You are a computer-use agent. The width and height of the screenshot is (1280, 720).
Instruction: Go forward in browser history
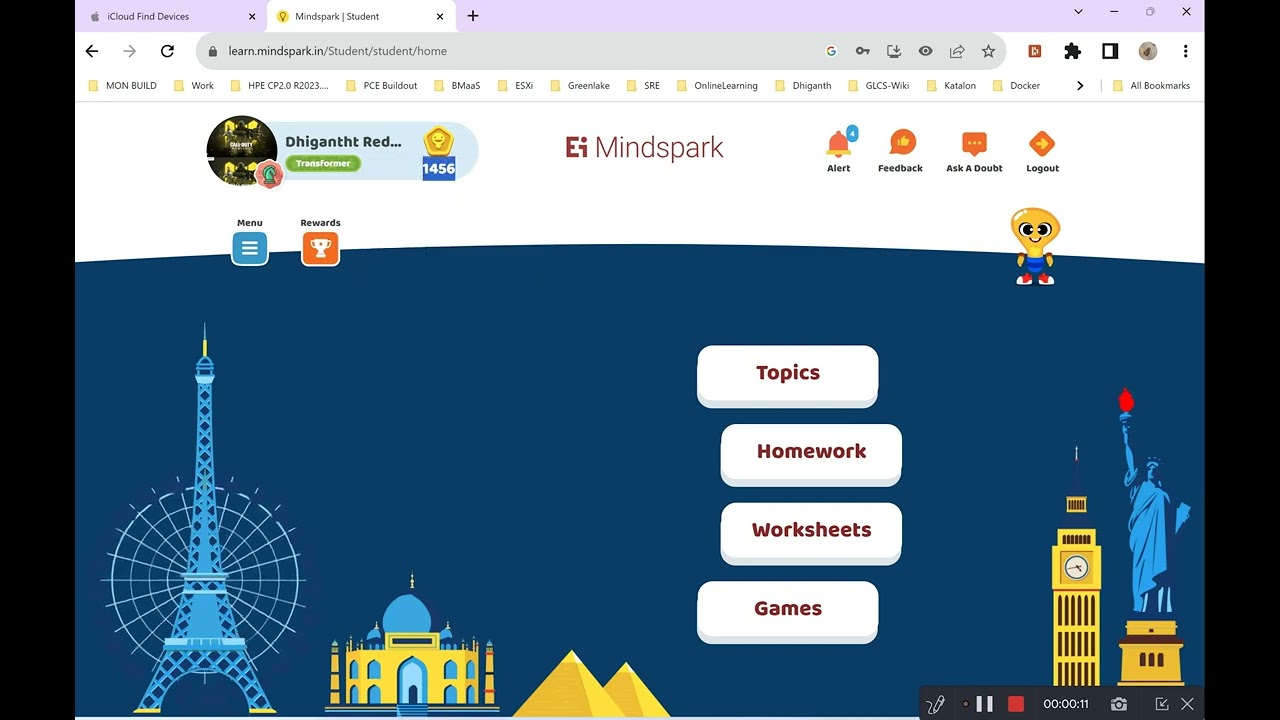(129, 51)
